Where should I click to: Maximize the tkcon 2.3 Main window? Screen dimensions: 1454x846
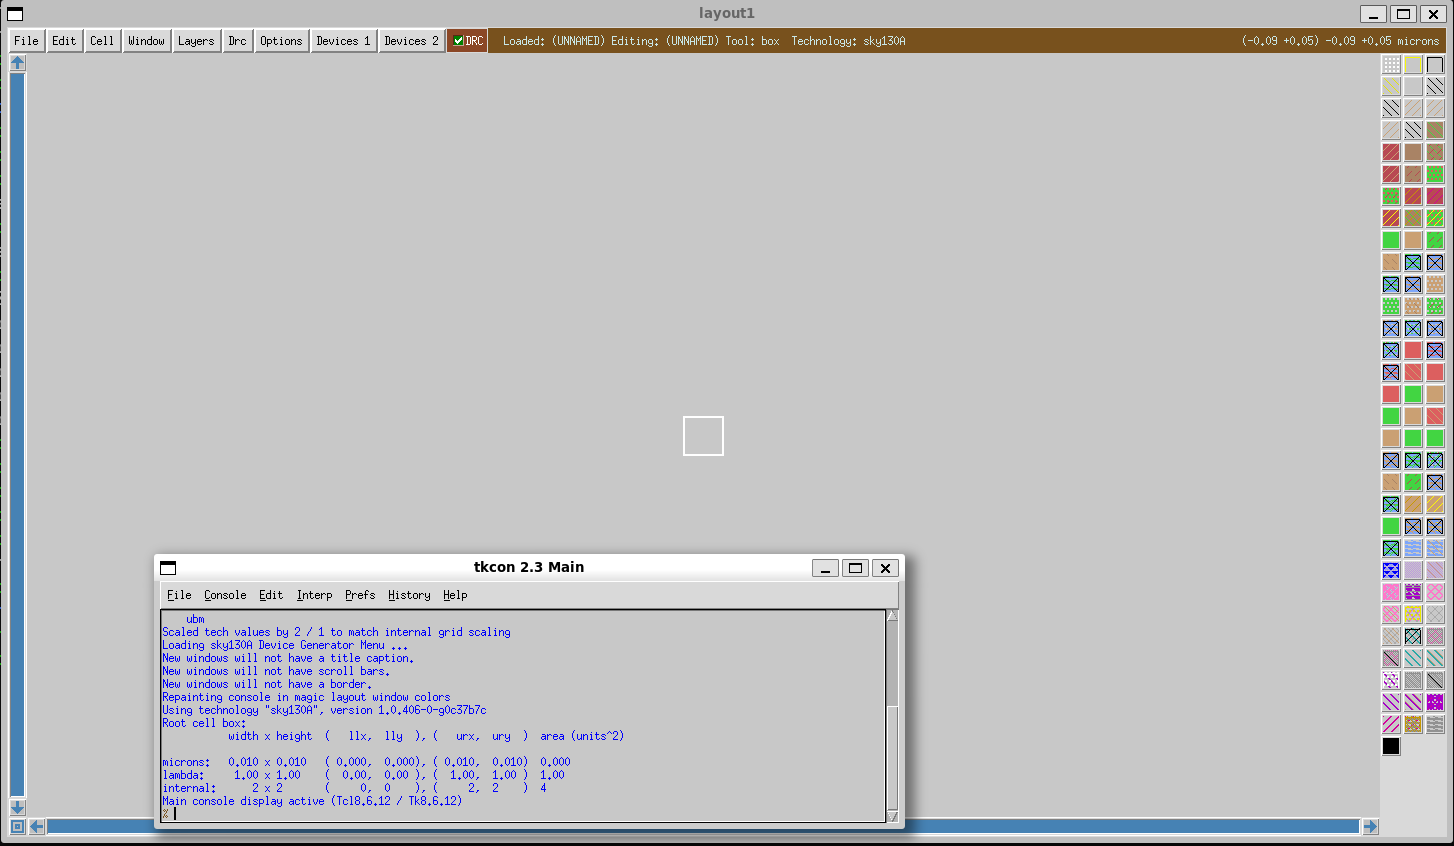tap(855, 568)
